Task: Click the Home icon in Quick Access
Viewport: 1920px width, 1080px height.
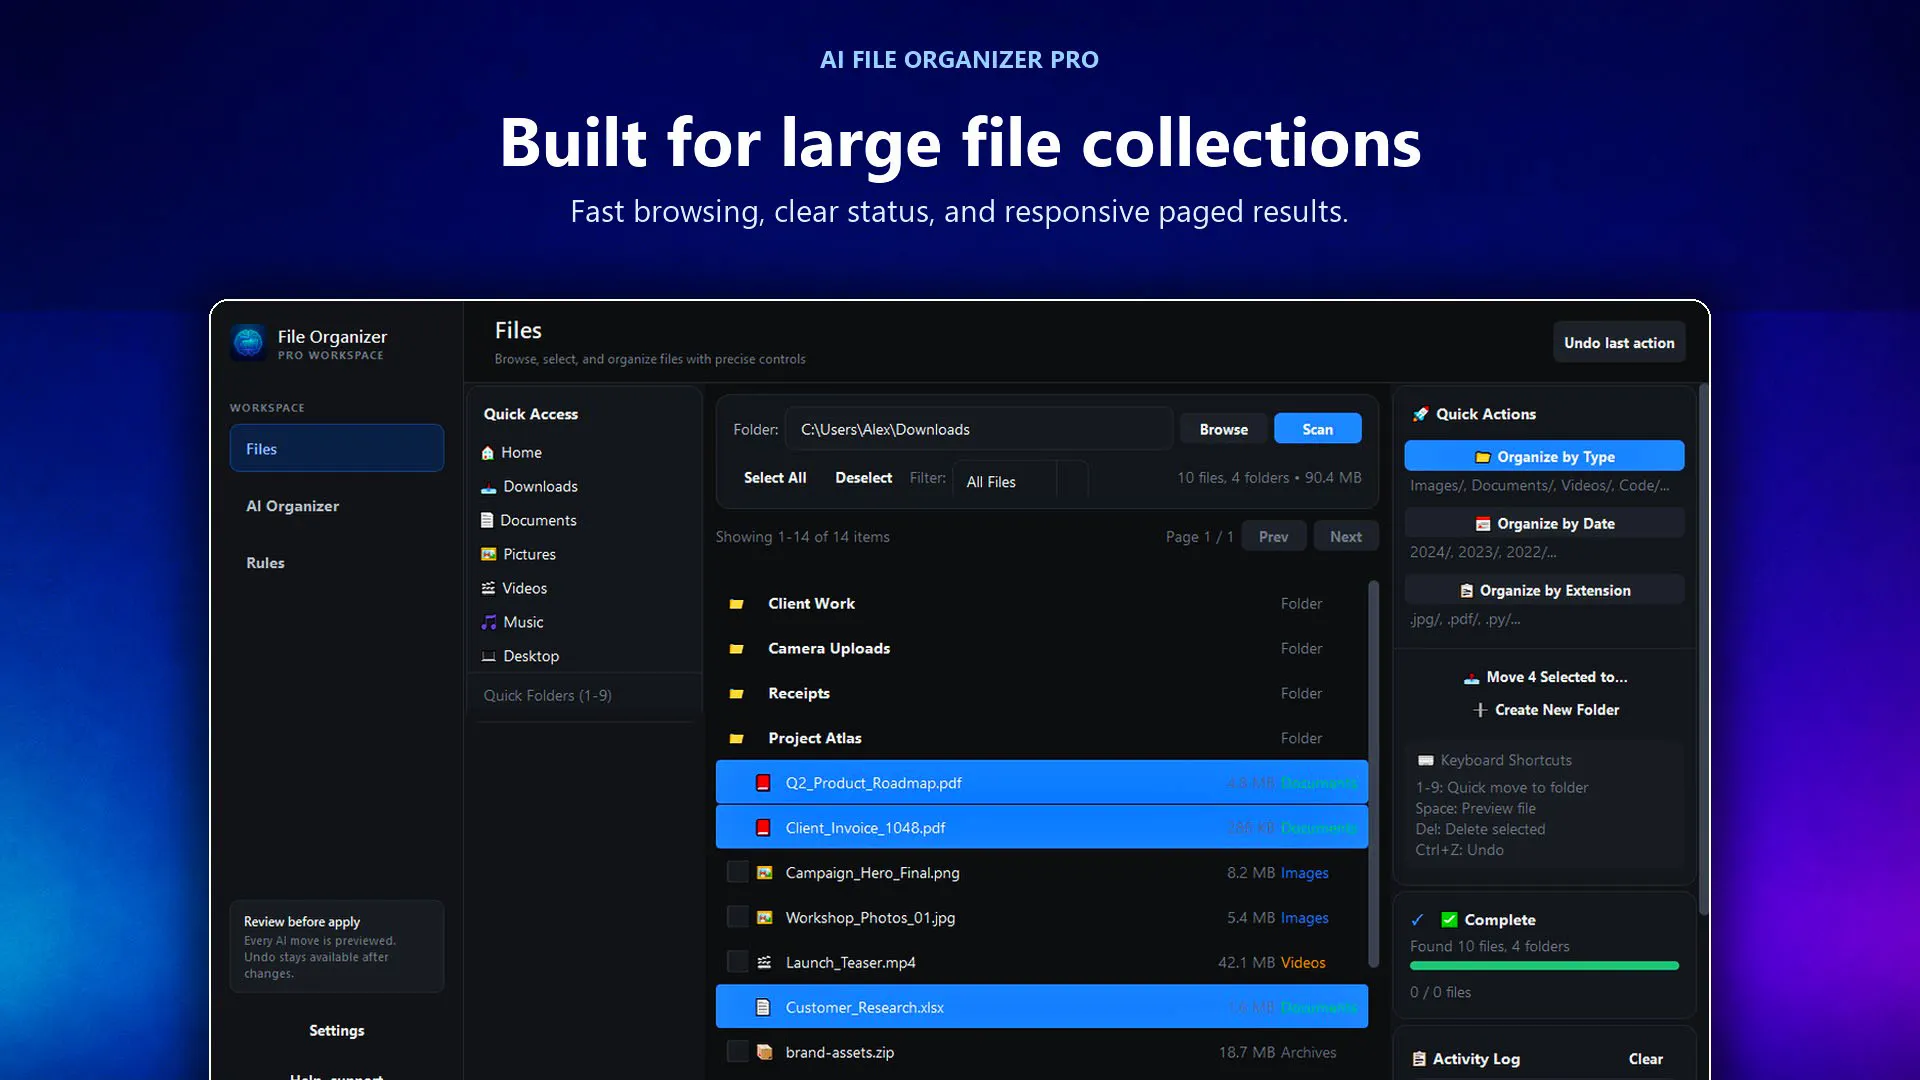Action: 488,453
